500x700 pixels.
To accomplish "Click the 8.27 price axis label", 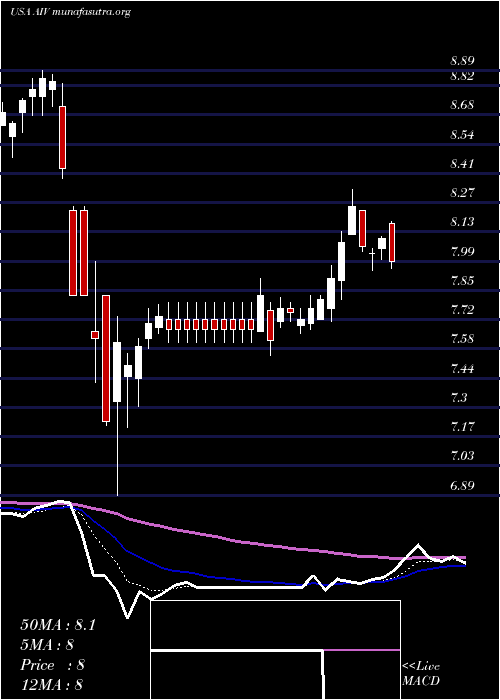I will point(462,193).
